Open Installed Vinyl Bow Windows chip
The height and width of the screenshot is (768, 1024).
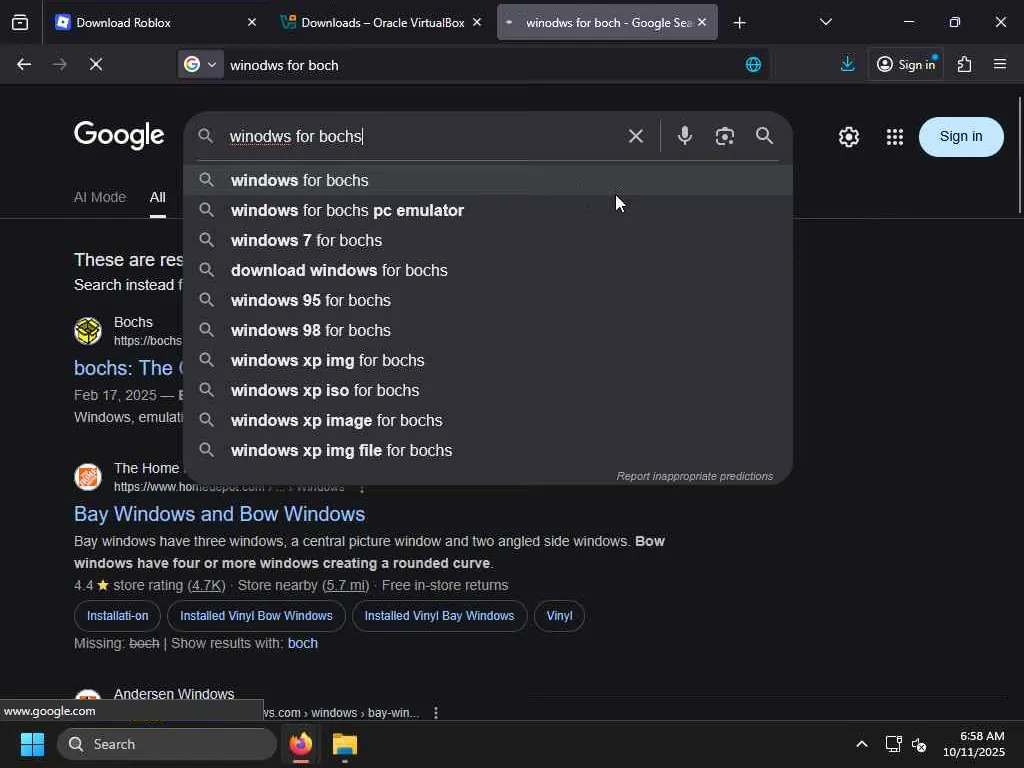pyautogui.click(x=256, y=616)
